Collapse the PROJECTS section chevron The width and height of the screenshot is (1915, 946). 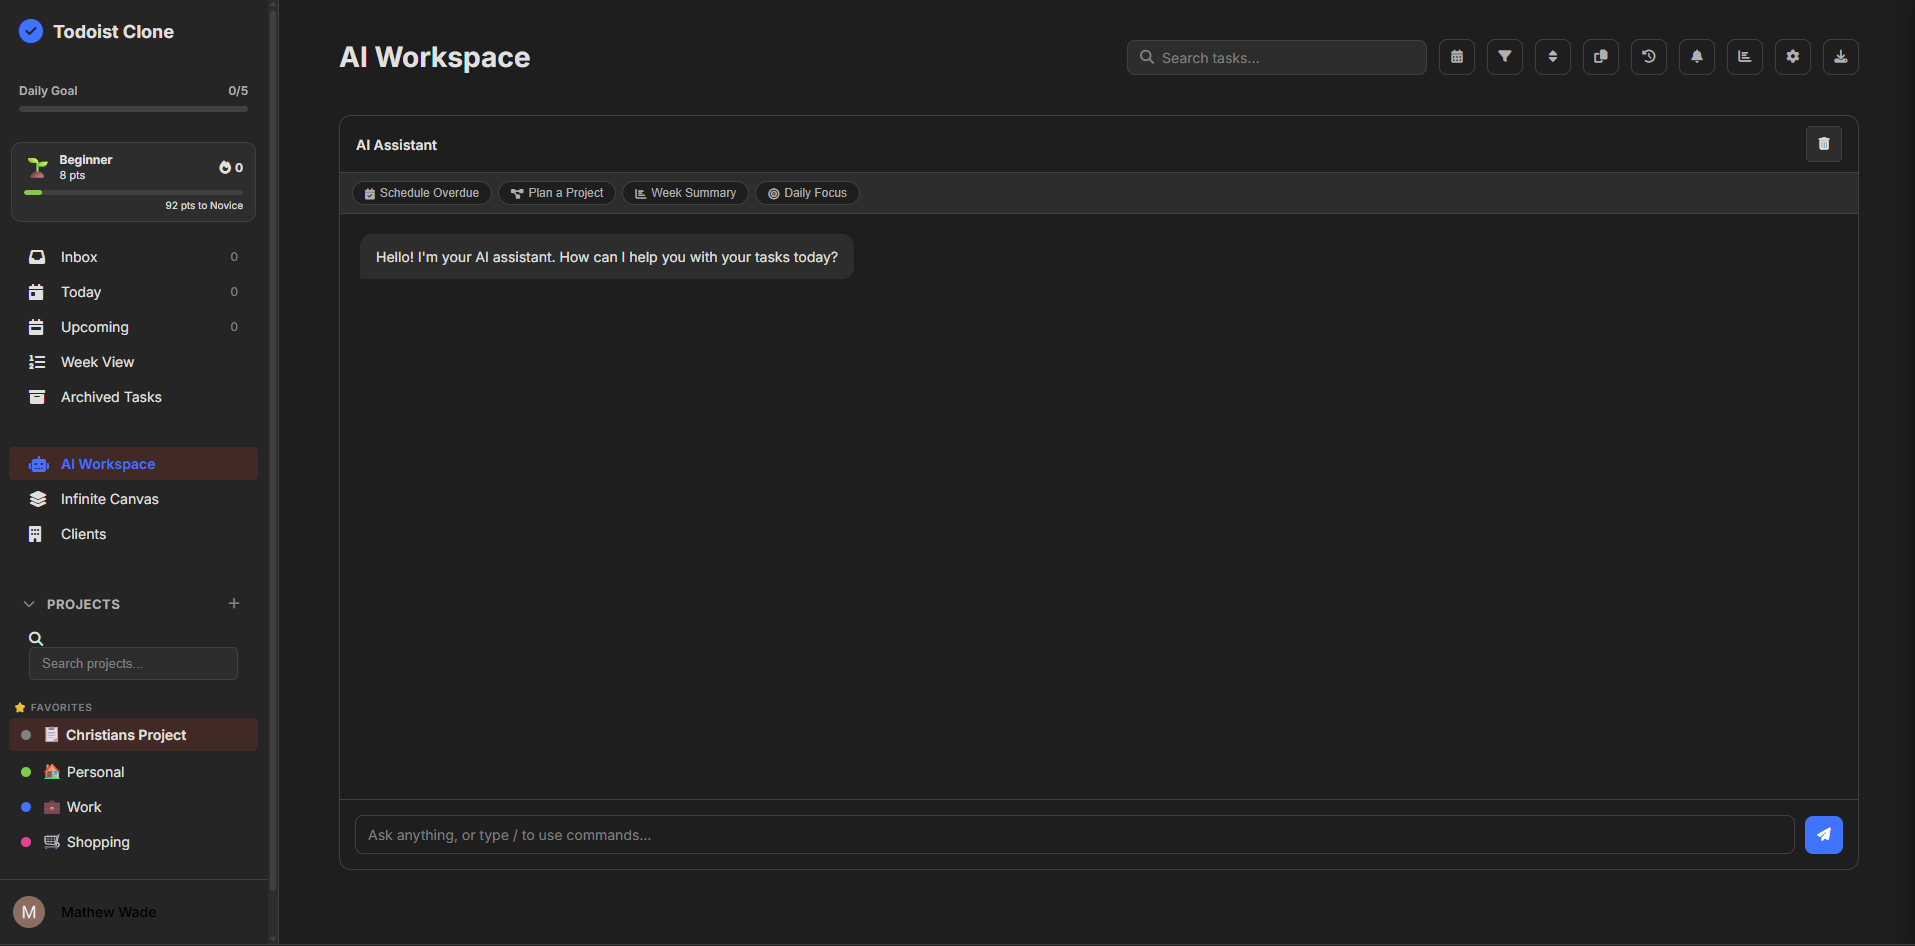[x=28, y=603]
